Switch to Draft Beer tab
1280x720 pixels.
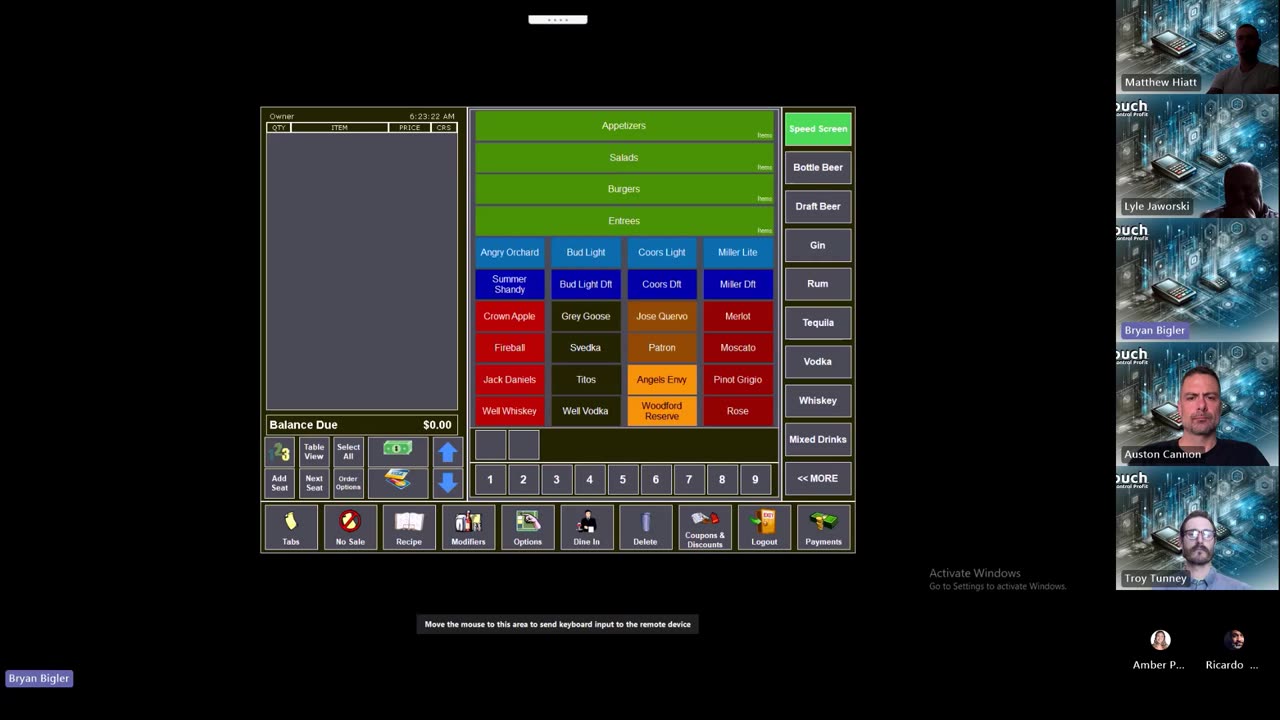pos(818,207)
